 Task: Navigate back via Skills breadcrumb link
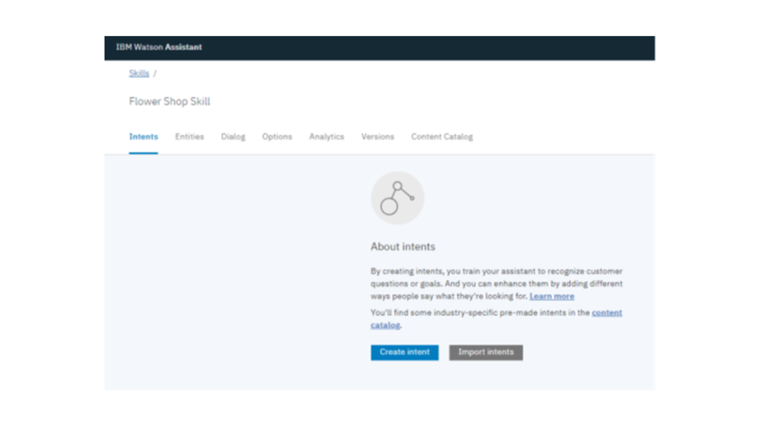(x=139, y=73)
